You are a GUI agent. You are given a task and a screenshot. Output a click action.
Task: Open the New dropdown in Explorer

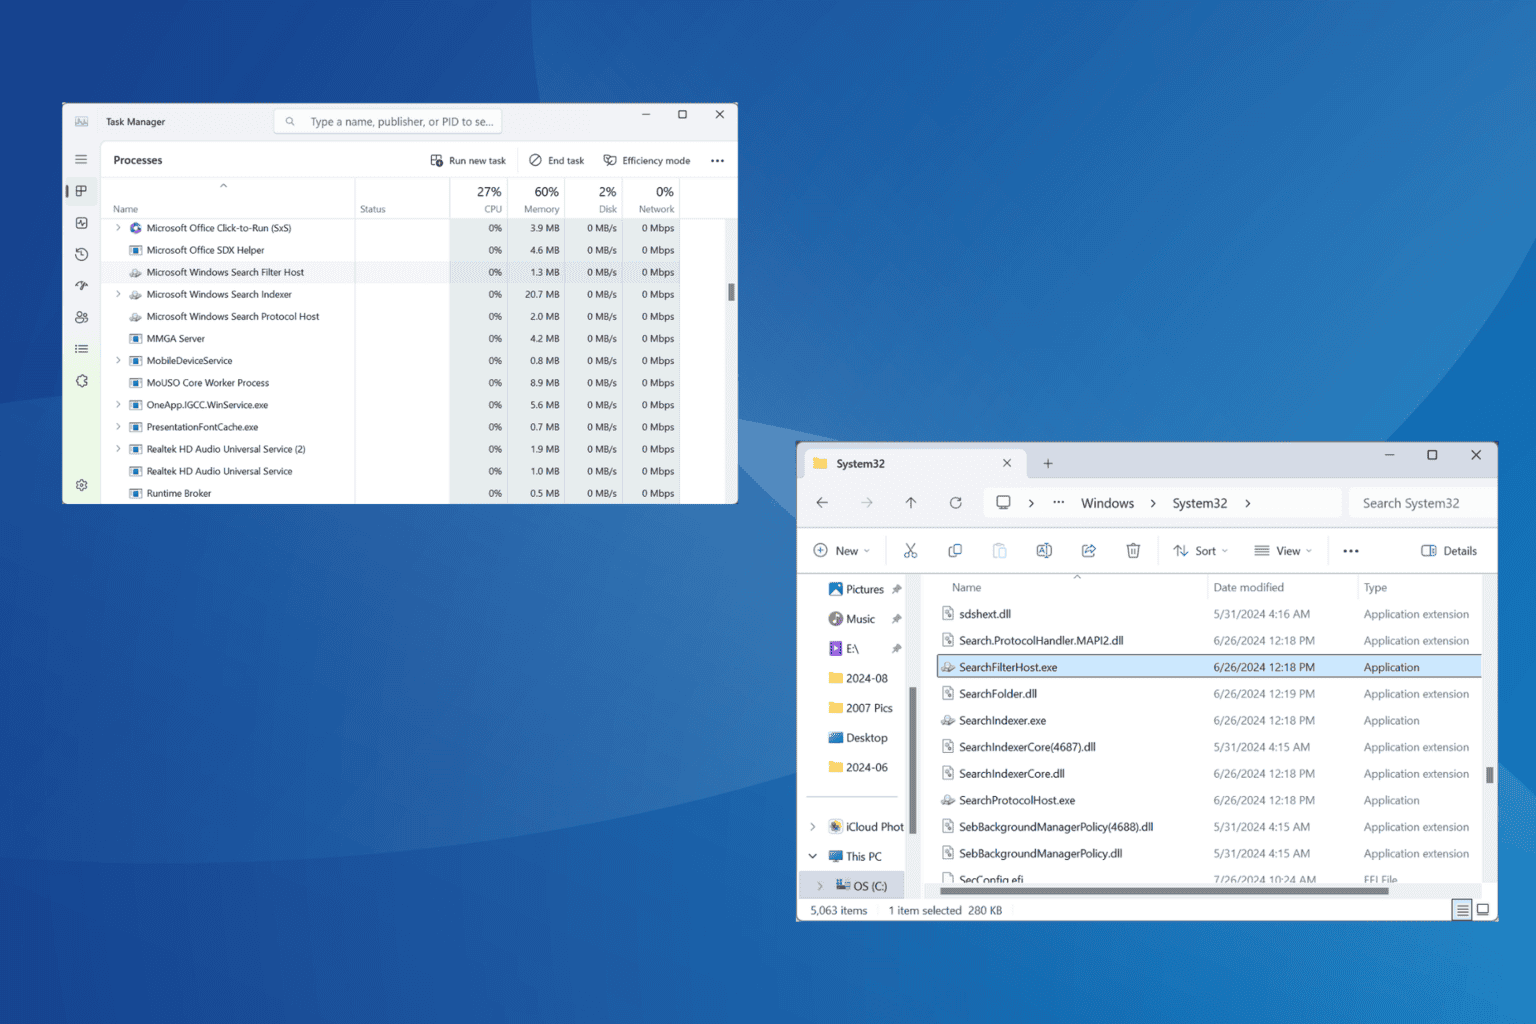coord(841,551)
